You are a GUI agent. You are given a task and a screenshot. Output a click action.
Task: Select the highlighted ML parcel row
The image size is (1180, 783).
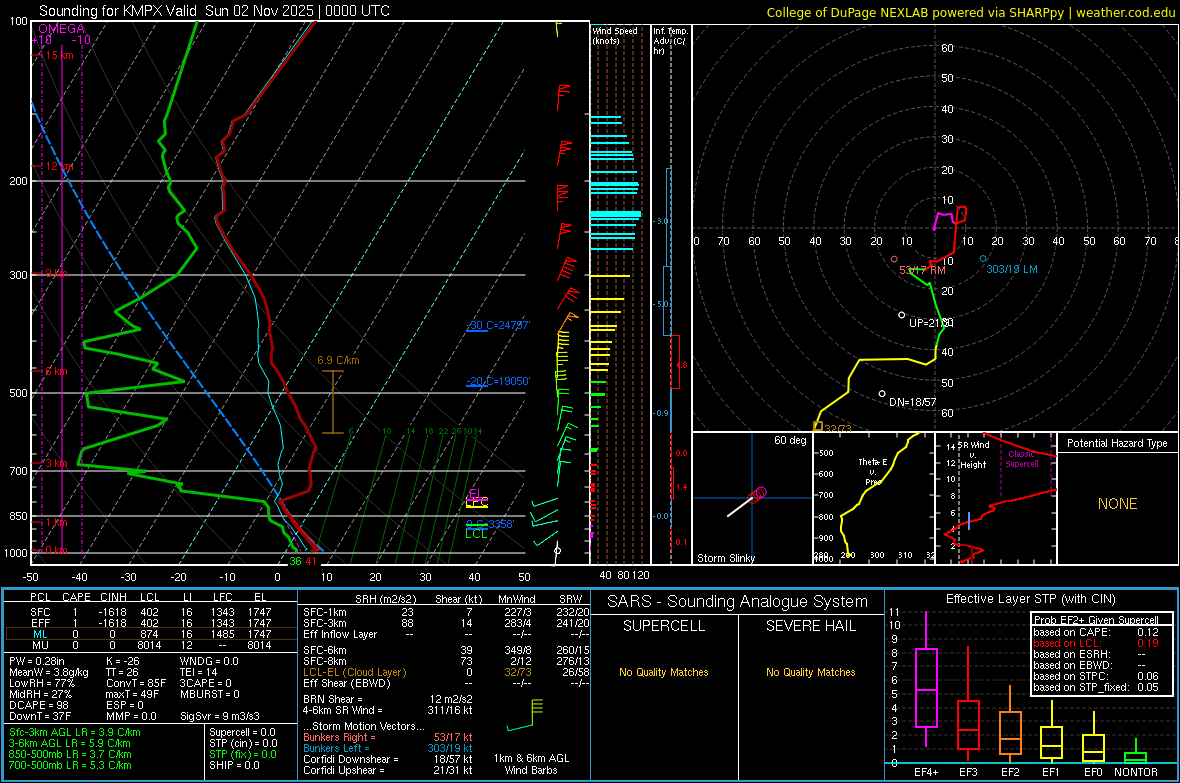pos(151,634)
